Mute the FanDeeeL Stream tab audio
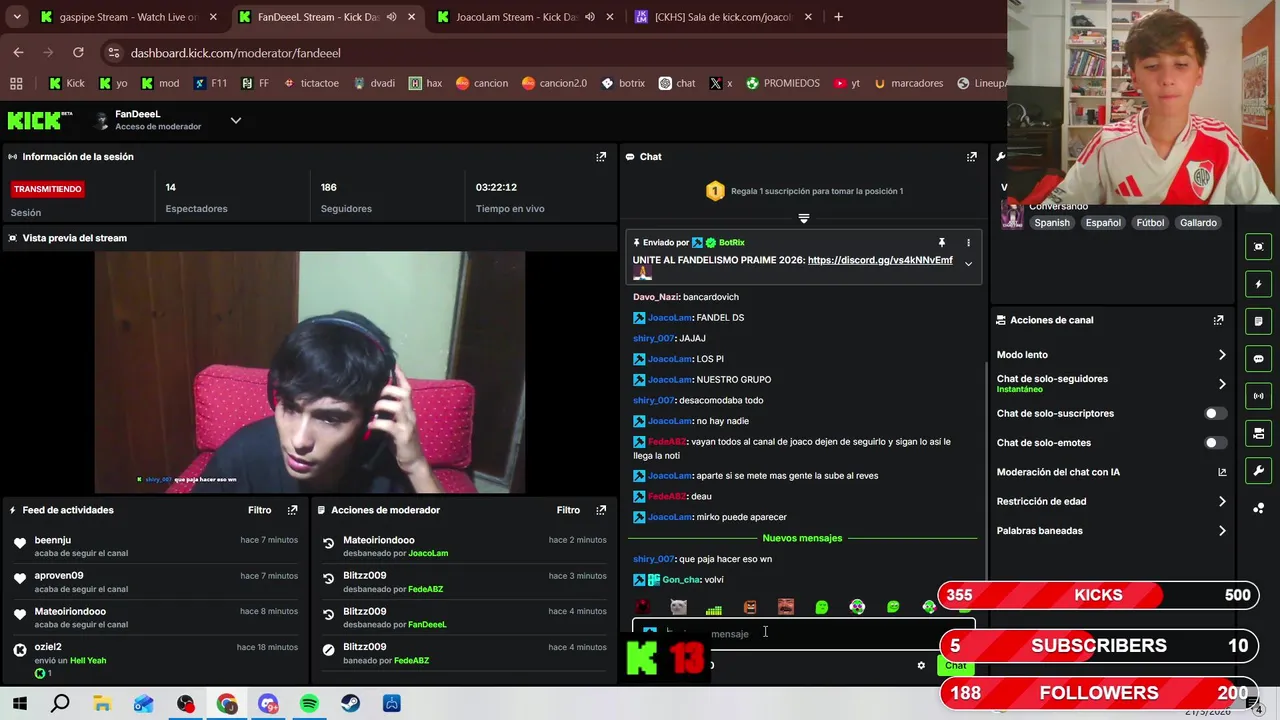 click(x=391, y=17)
